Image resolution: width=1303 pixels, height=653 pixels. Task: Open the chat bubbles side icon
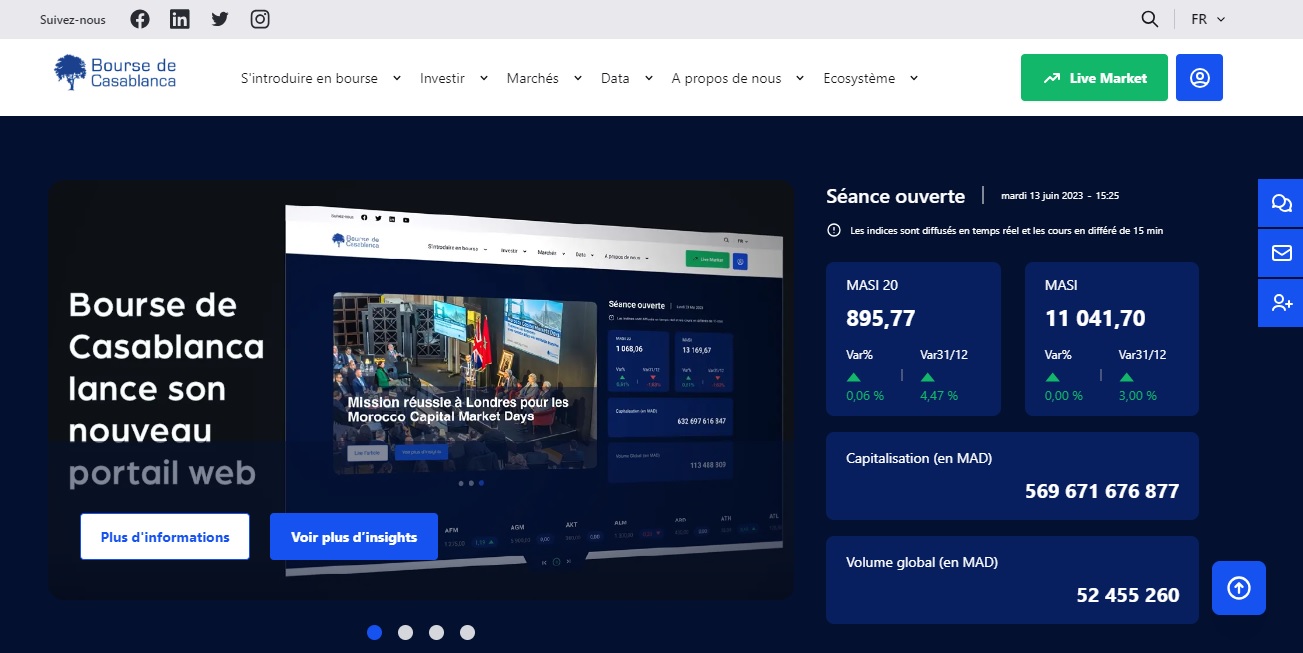1281,203
